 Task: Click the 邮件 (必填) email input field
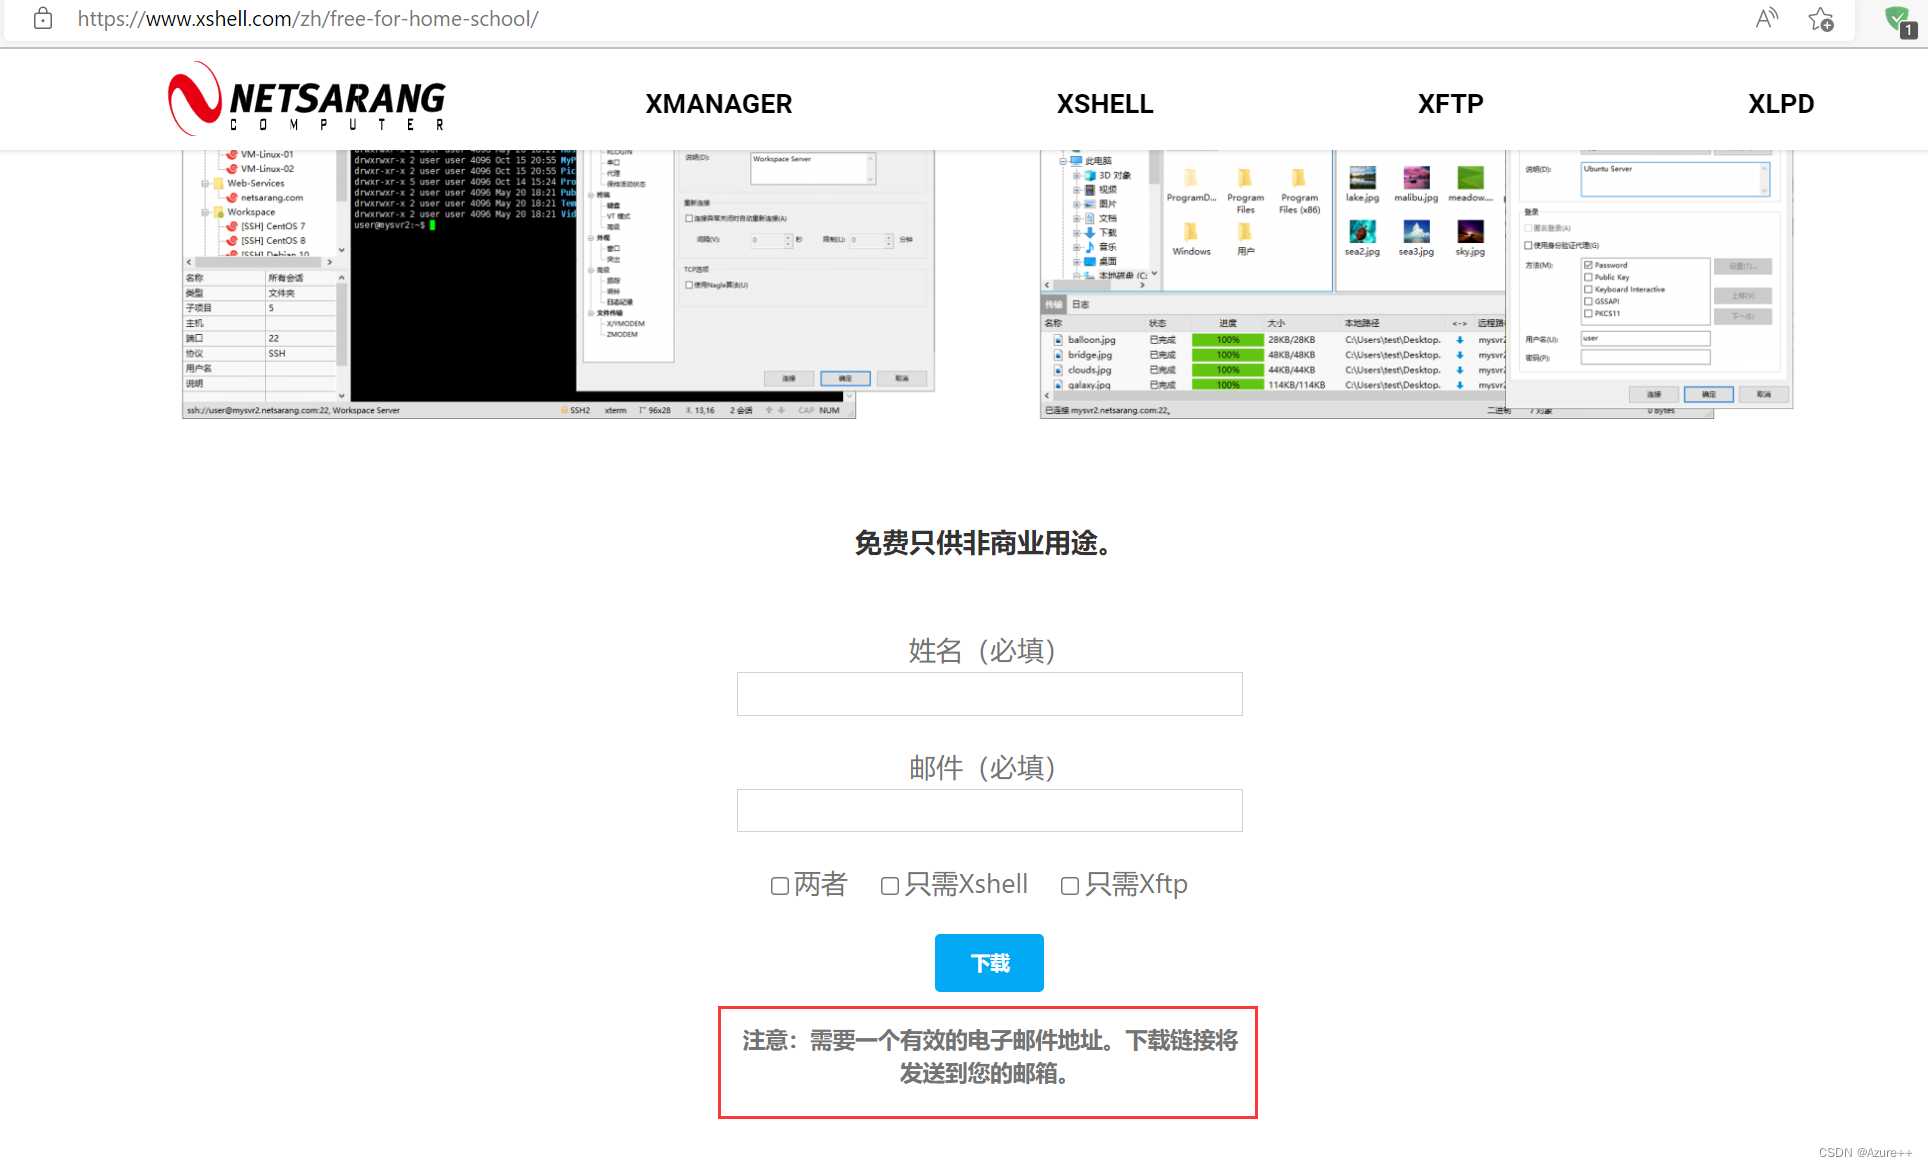click(989, 810)
